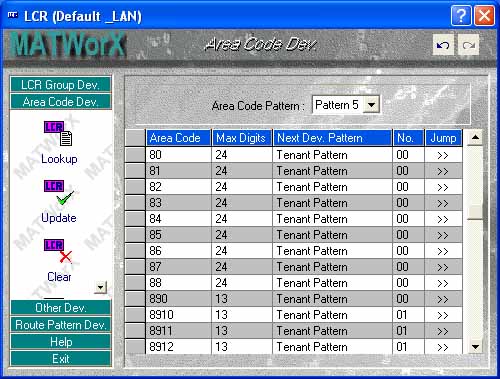Click the Update LCR checkmark icon
The width and height of the screenshot is (500, 379).
tap(59, 193)
